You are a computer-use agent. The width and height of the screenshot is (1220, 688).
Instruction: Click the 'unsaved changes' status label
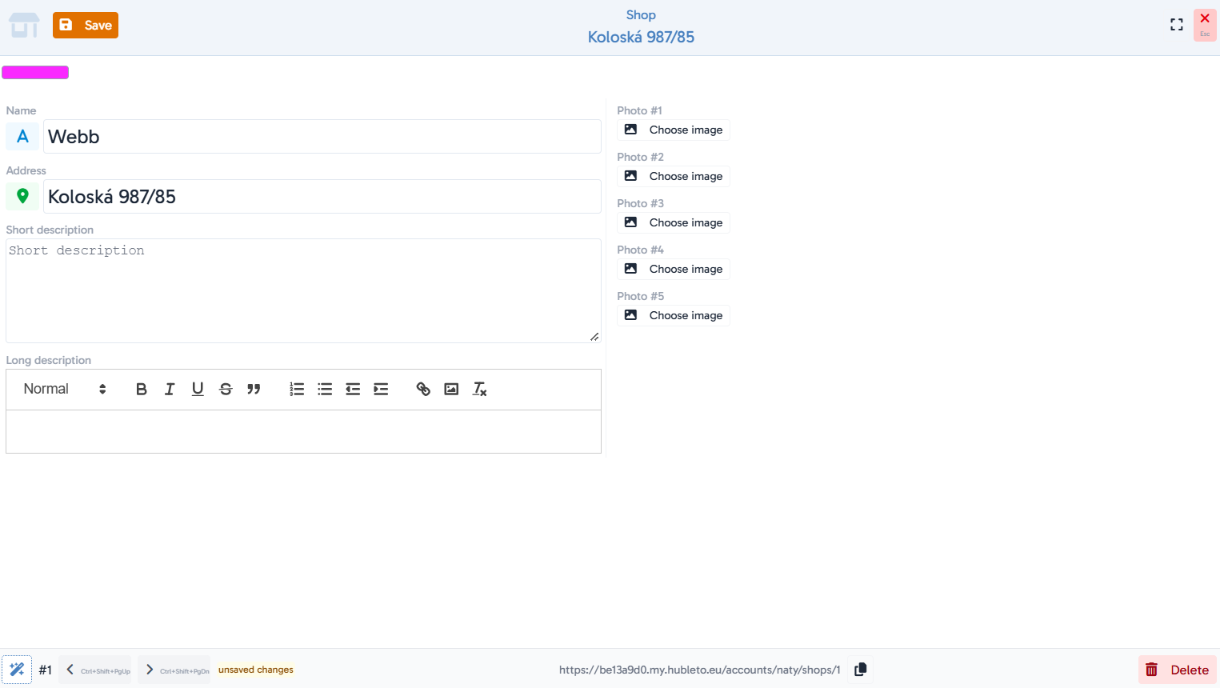(x=256, y=670)
